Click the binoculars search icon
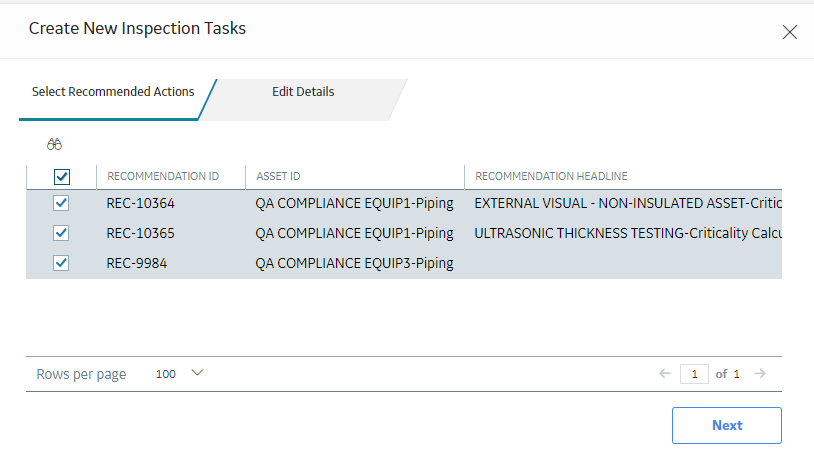Screen dimensions: 814x458 coord(54,144)
